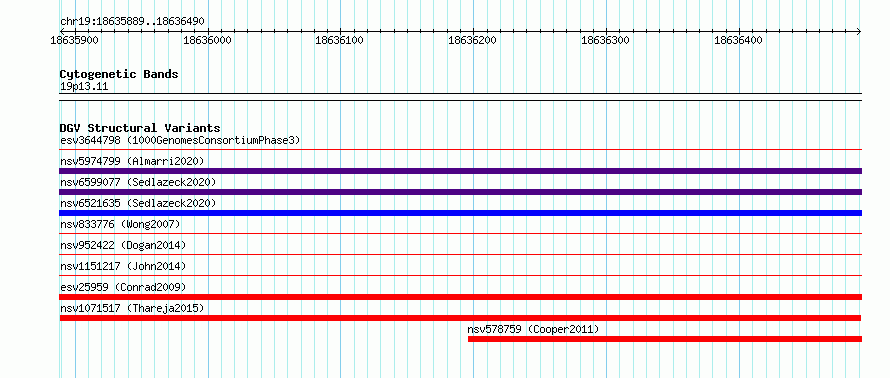Click ruler position 18636000
Image resolution: width=890 pixels, height=378 pixels.
(x=207, y=40)
